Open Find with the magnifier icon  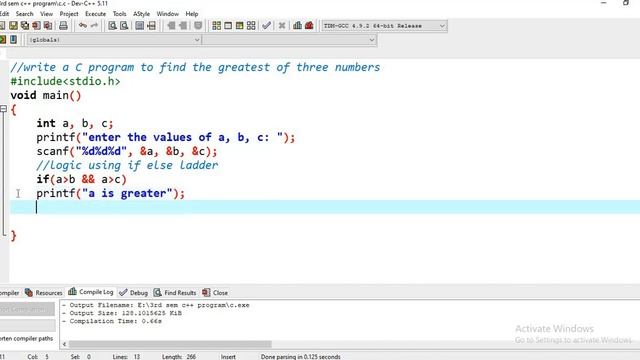(112, 26)
